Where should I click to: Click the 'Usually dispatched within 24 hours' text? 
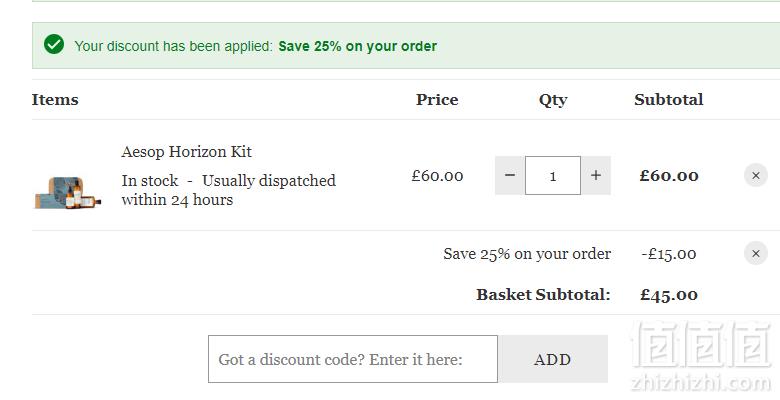coord(228,190)
